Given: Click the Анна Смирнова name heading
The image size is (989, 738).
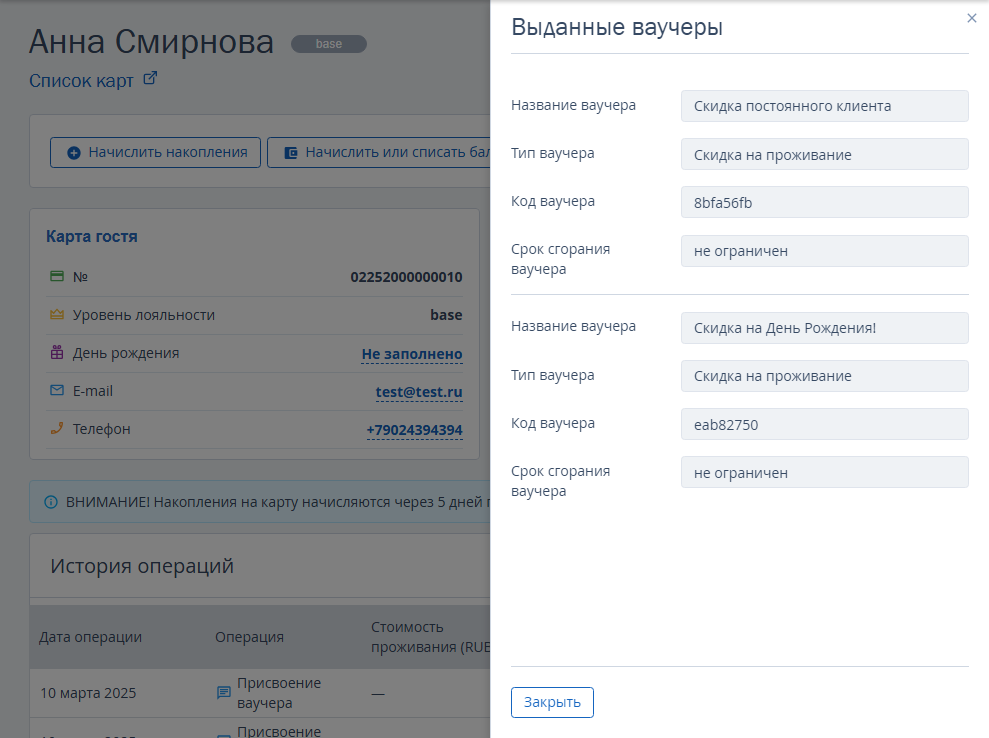Looking at the screenshot, I should pos(151,42).
